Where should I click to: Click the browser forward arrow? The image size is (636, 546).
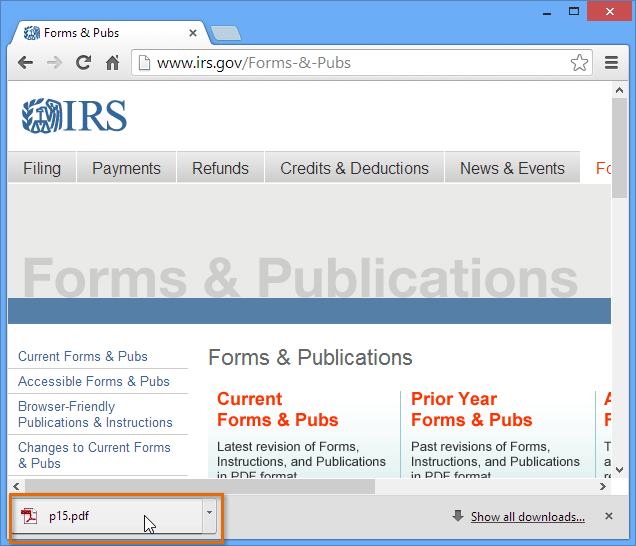pyautogui.click(x=54, y=62)
